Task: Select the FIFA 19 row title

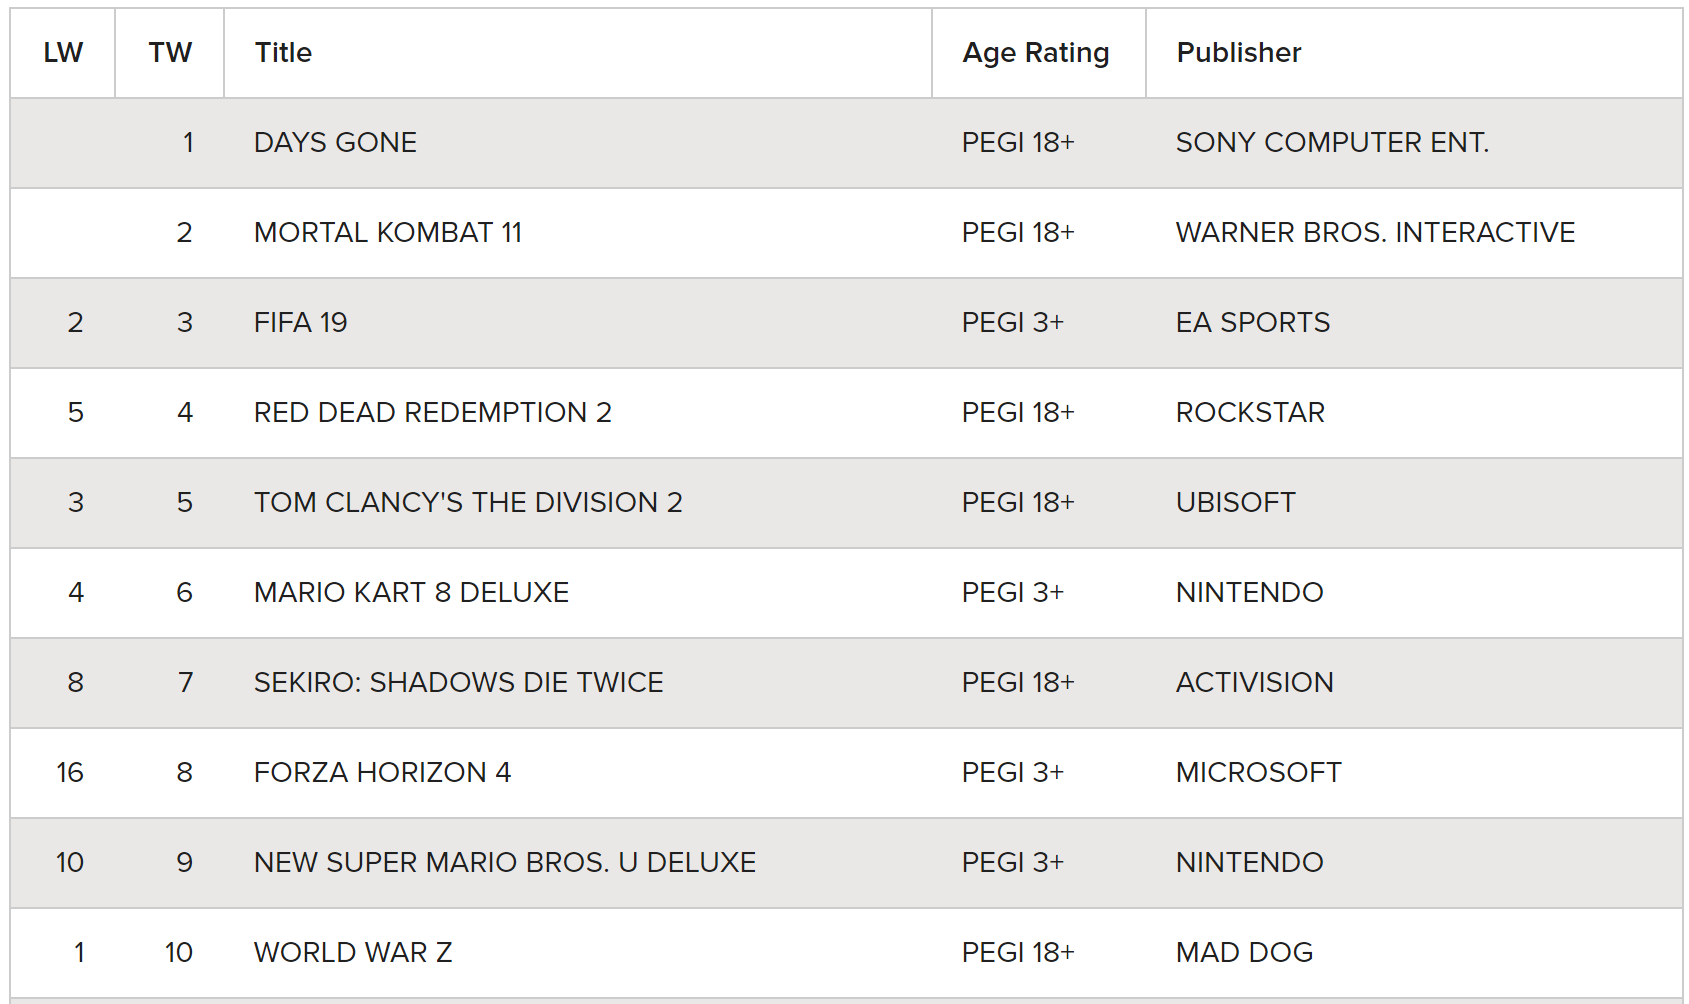Action: pyautogui.click(x=301, y=323)
